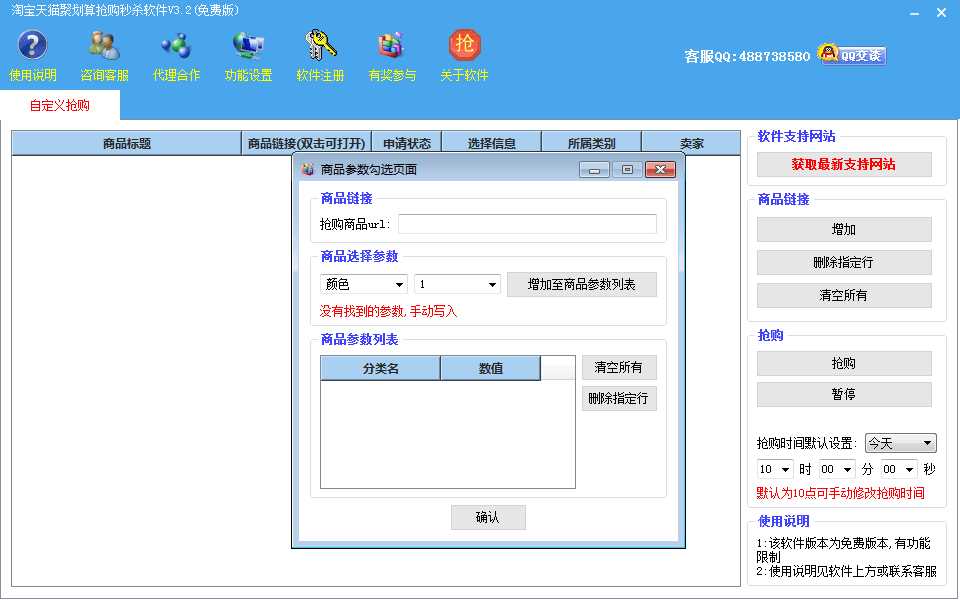Click into the 抢购商品url input field
The height and width of the screenshot is (600, 960).
(527, 224)
